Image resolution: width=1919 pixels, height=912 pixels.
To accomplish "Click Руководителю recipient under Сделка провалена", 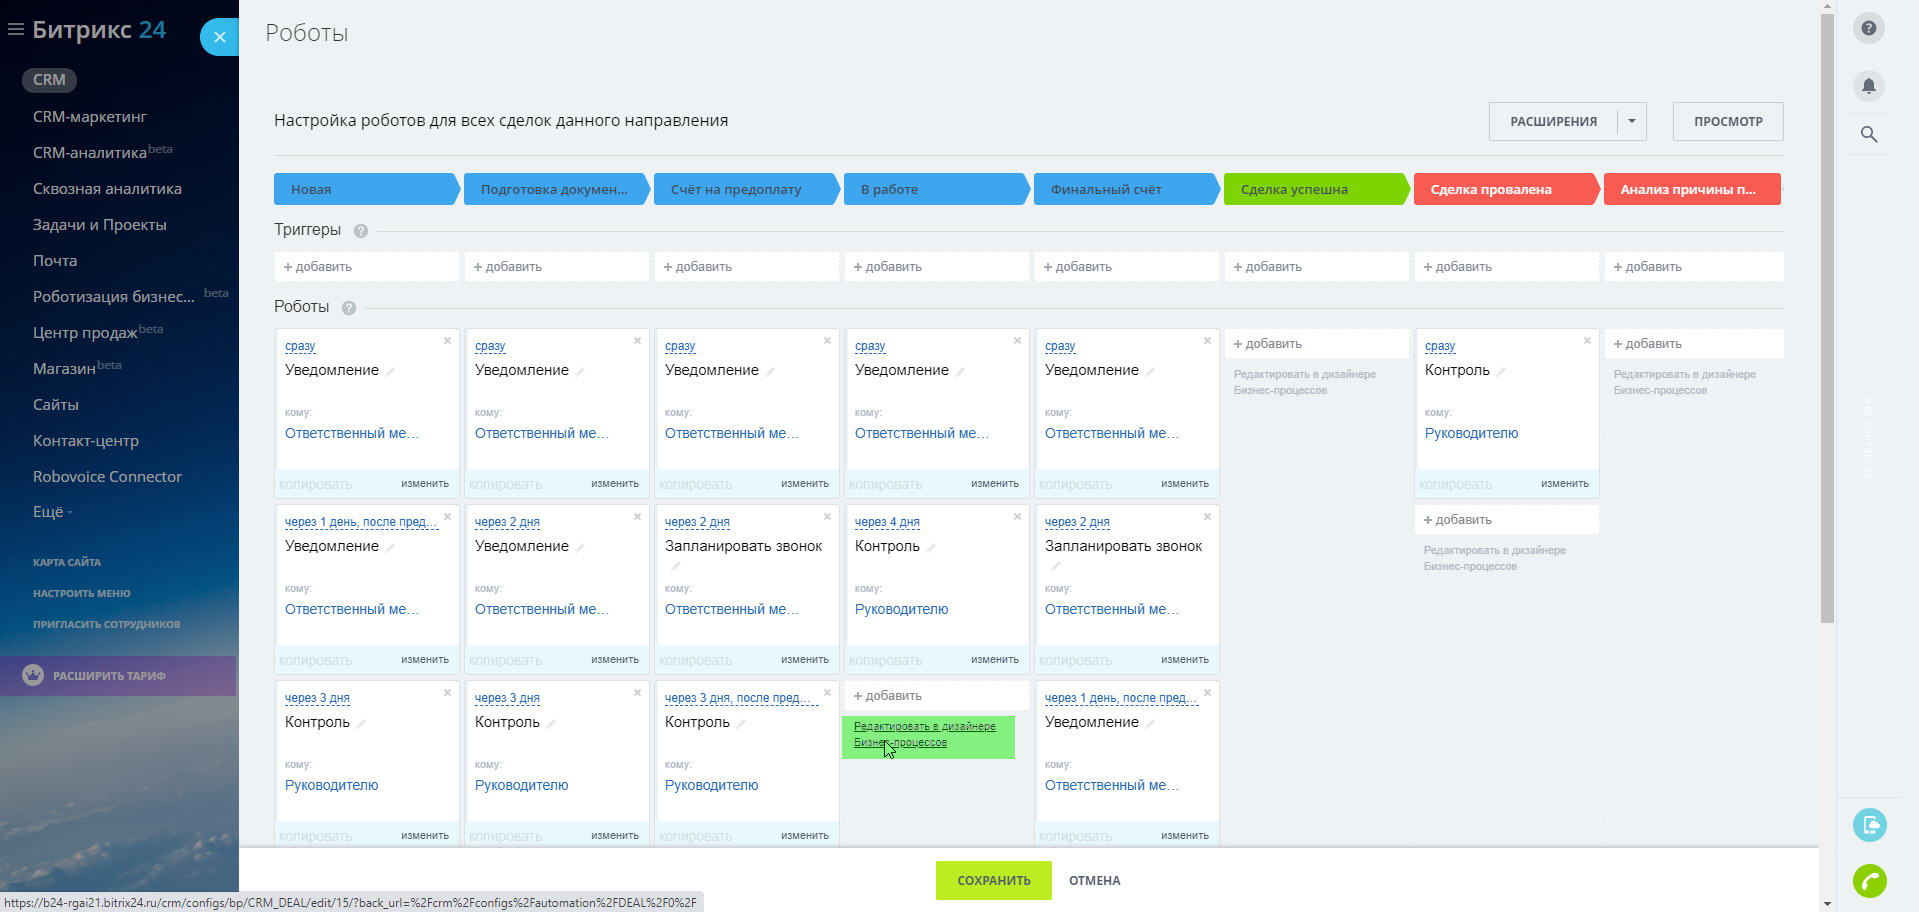I will pyautogui.click(x=1471, y=433).
